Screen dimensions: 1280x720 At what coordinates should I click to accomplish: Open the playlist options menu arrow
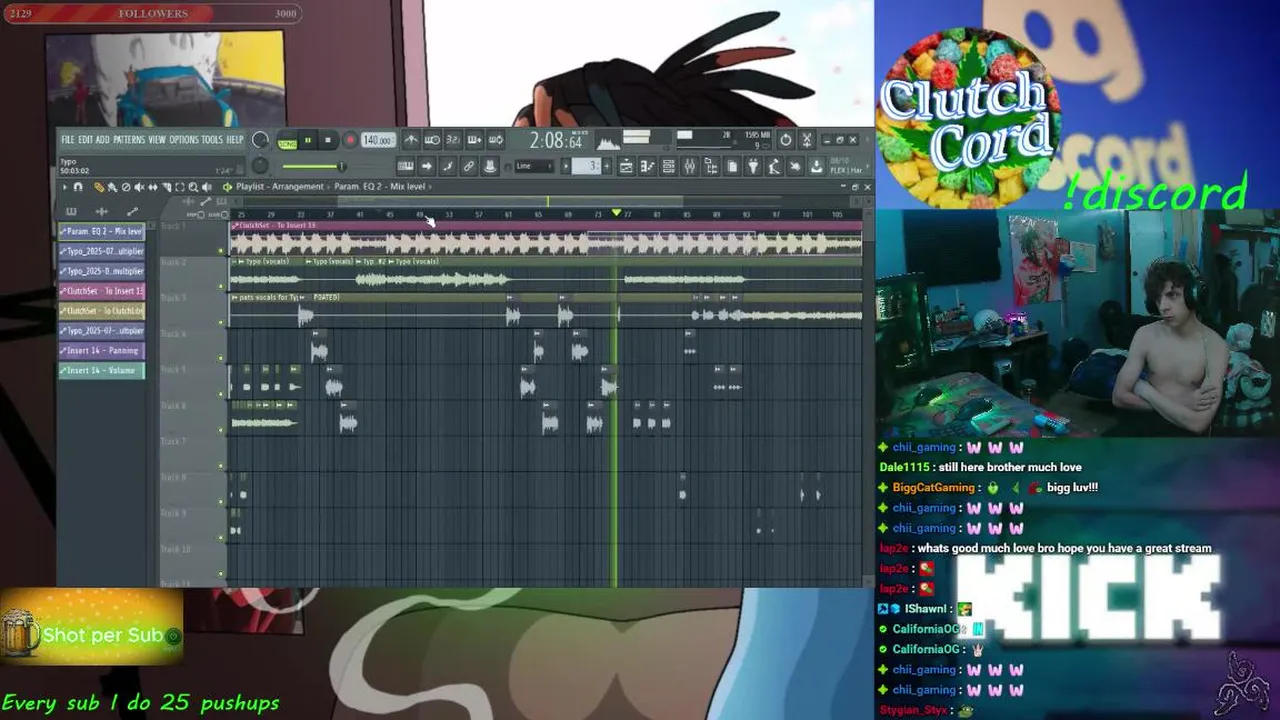tap(65, 187)
